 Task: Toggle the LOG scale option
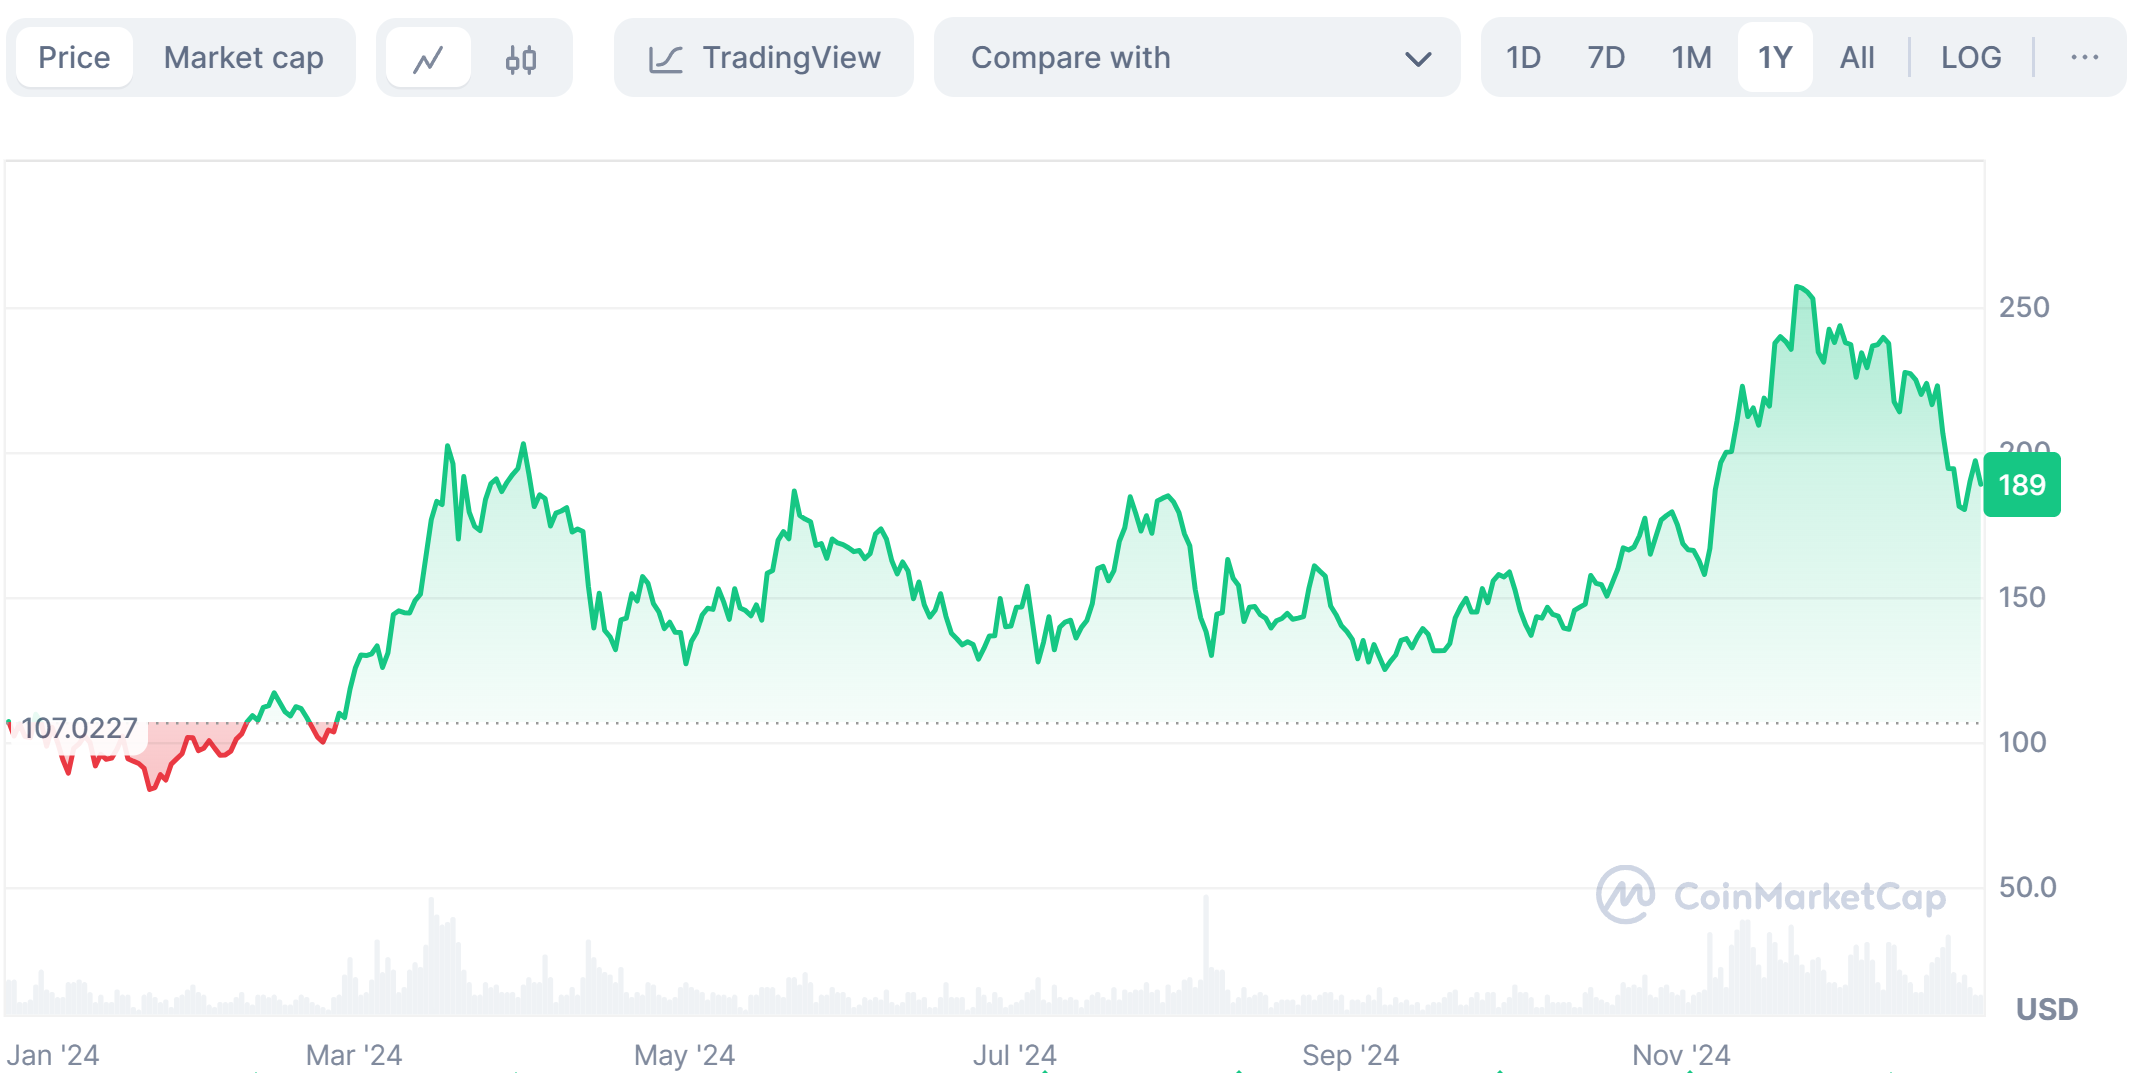(x=1970, y=58)
